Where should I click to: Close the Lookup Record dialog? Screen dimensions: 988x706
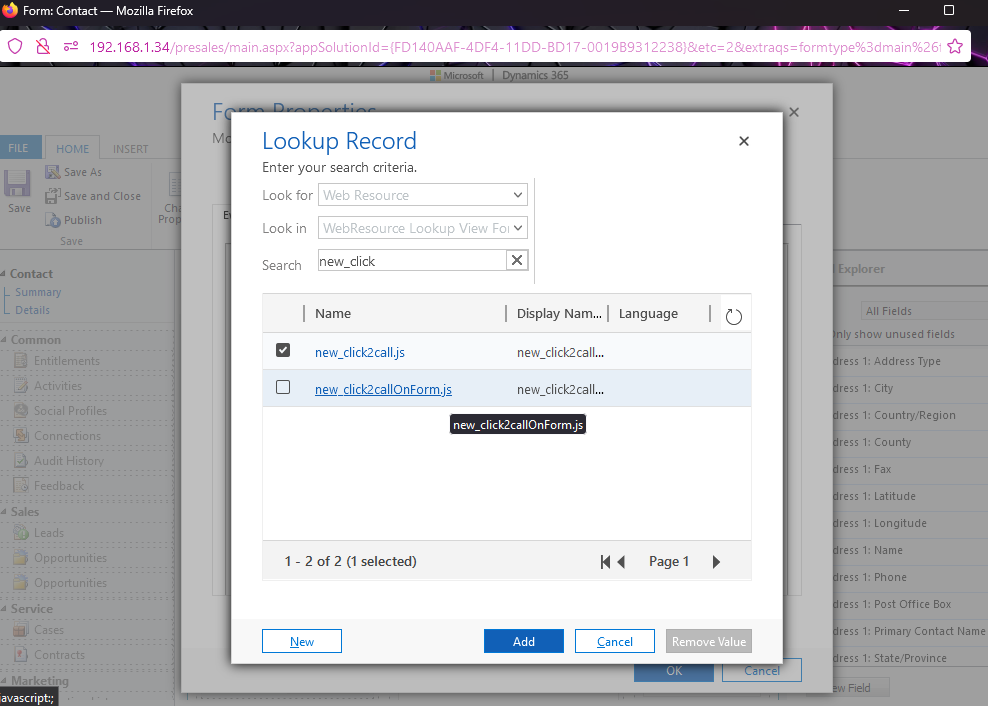(744, 142)
